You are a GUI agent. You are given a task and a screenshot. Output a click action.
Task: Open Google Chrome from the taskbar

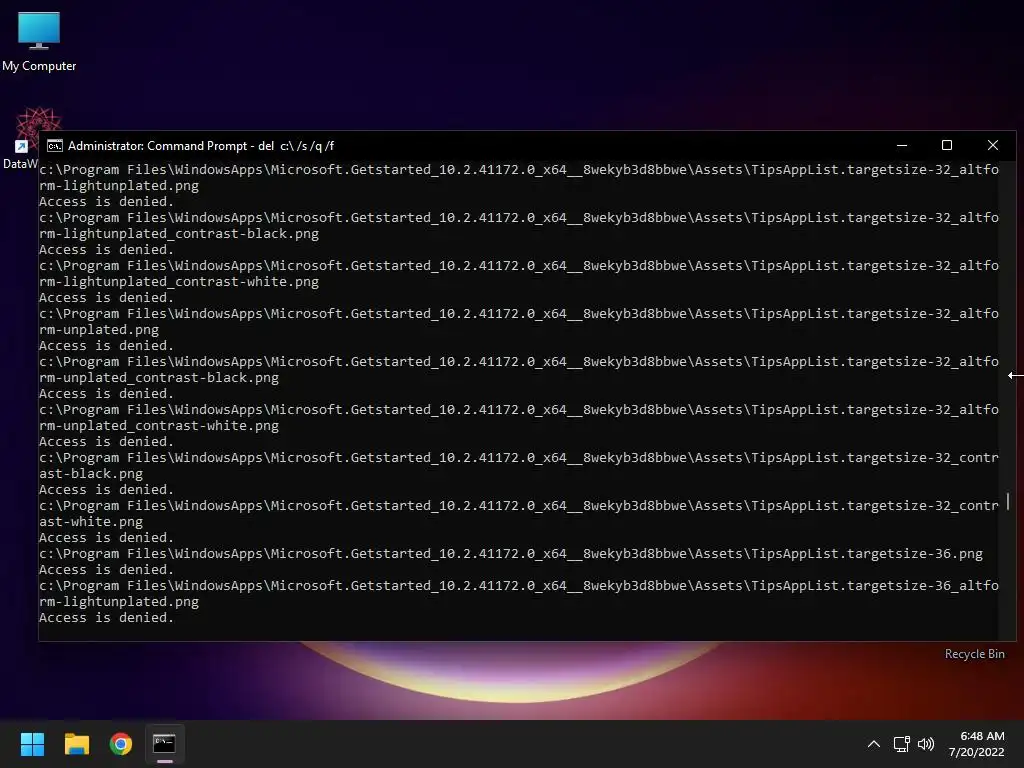[x=121, y=744]
